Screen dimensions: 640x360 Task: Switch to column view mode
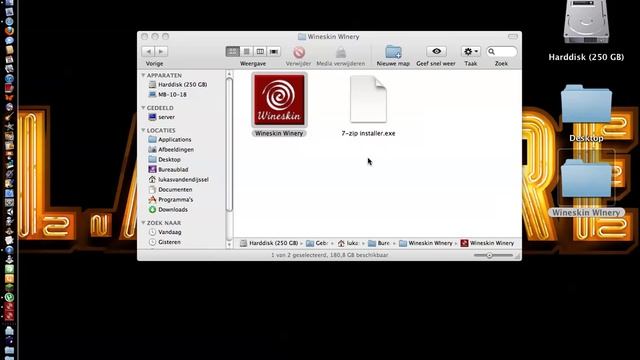(x=260, y=51)
